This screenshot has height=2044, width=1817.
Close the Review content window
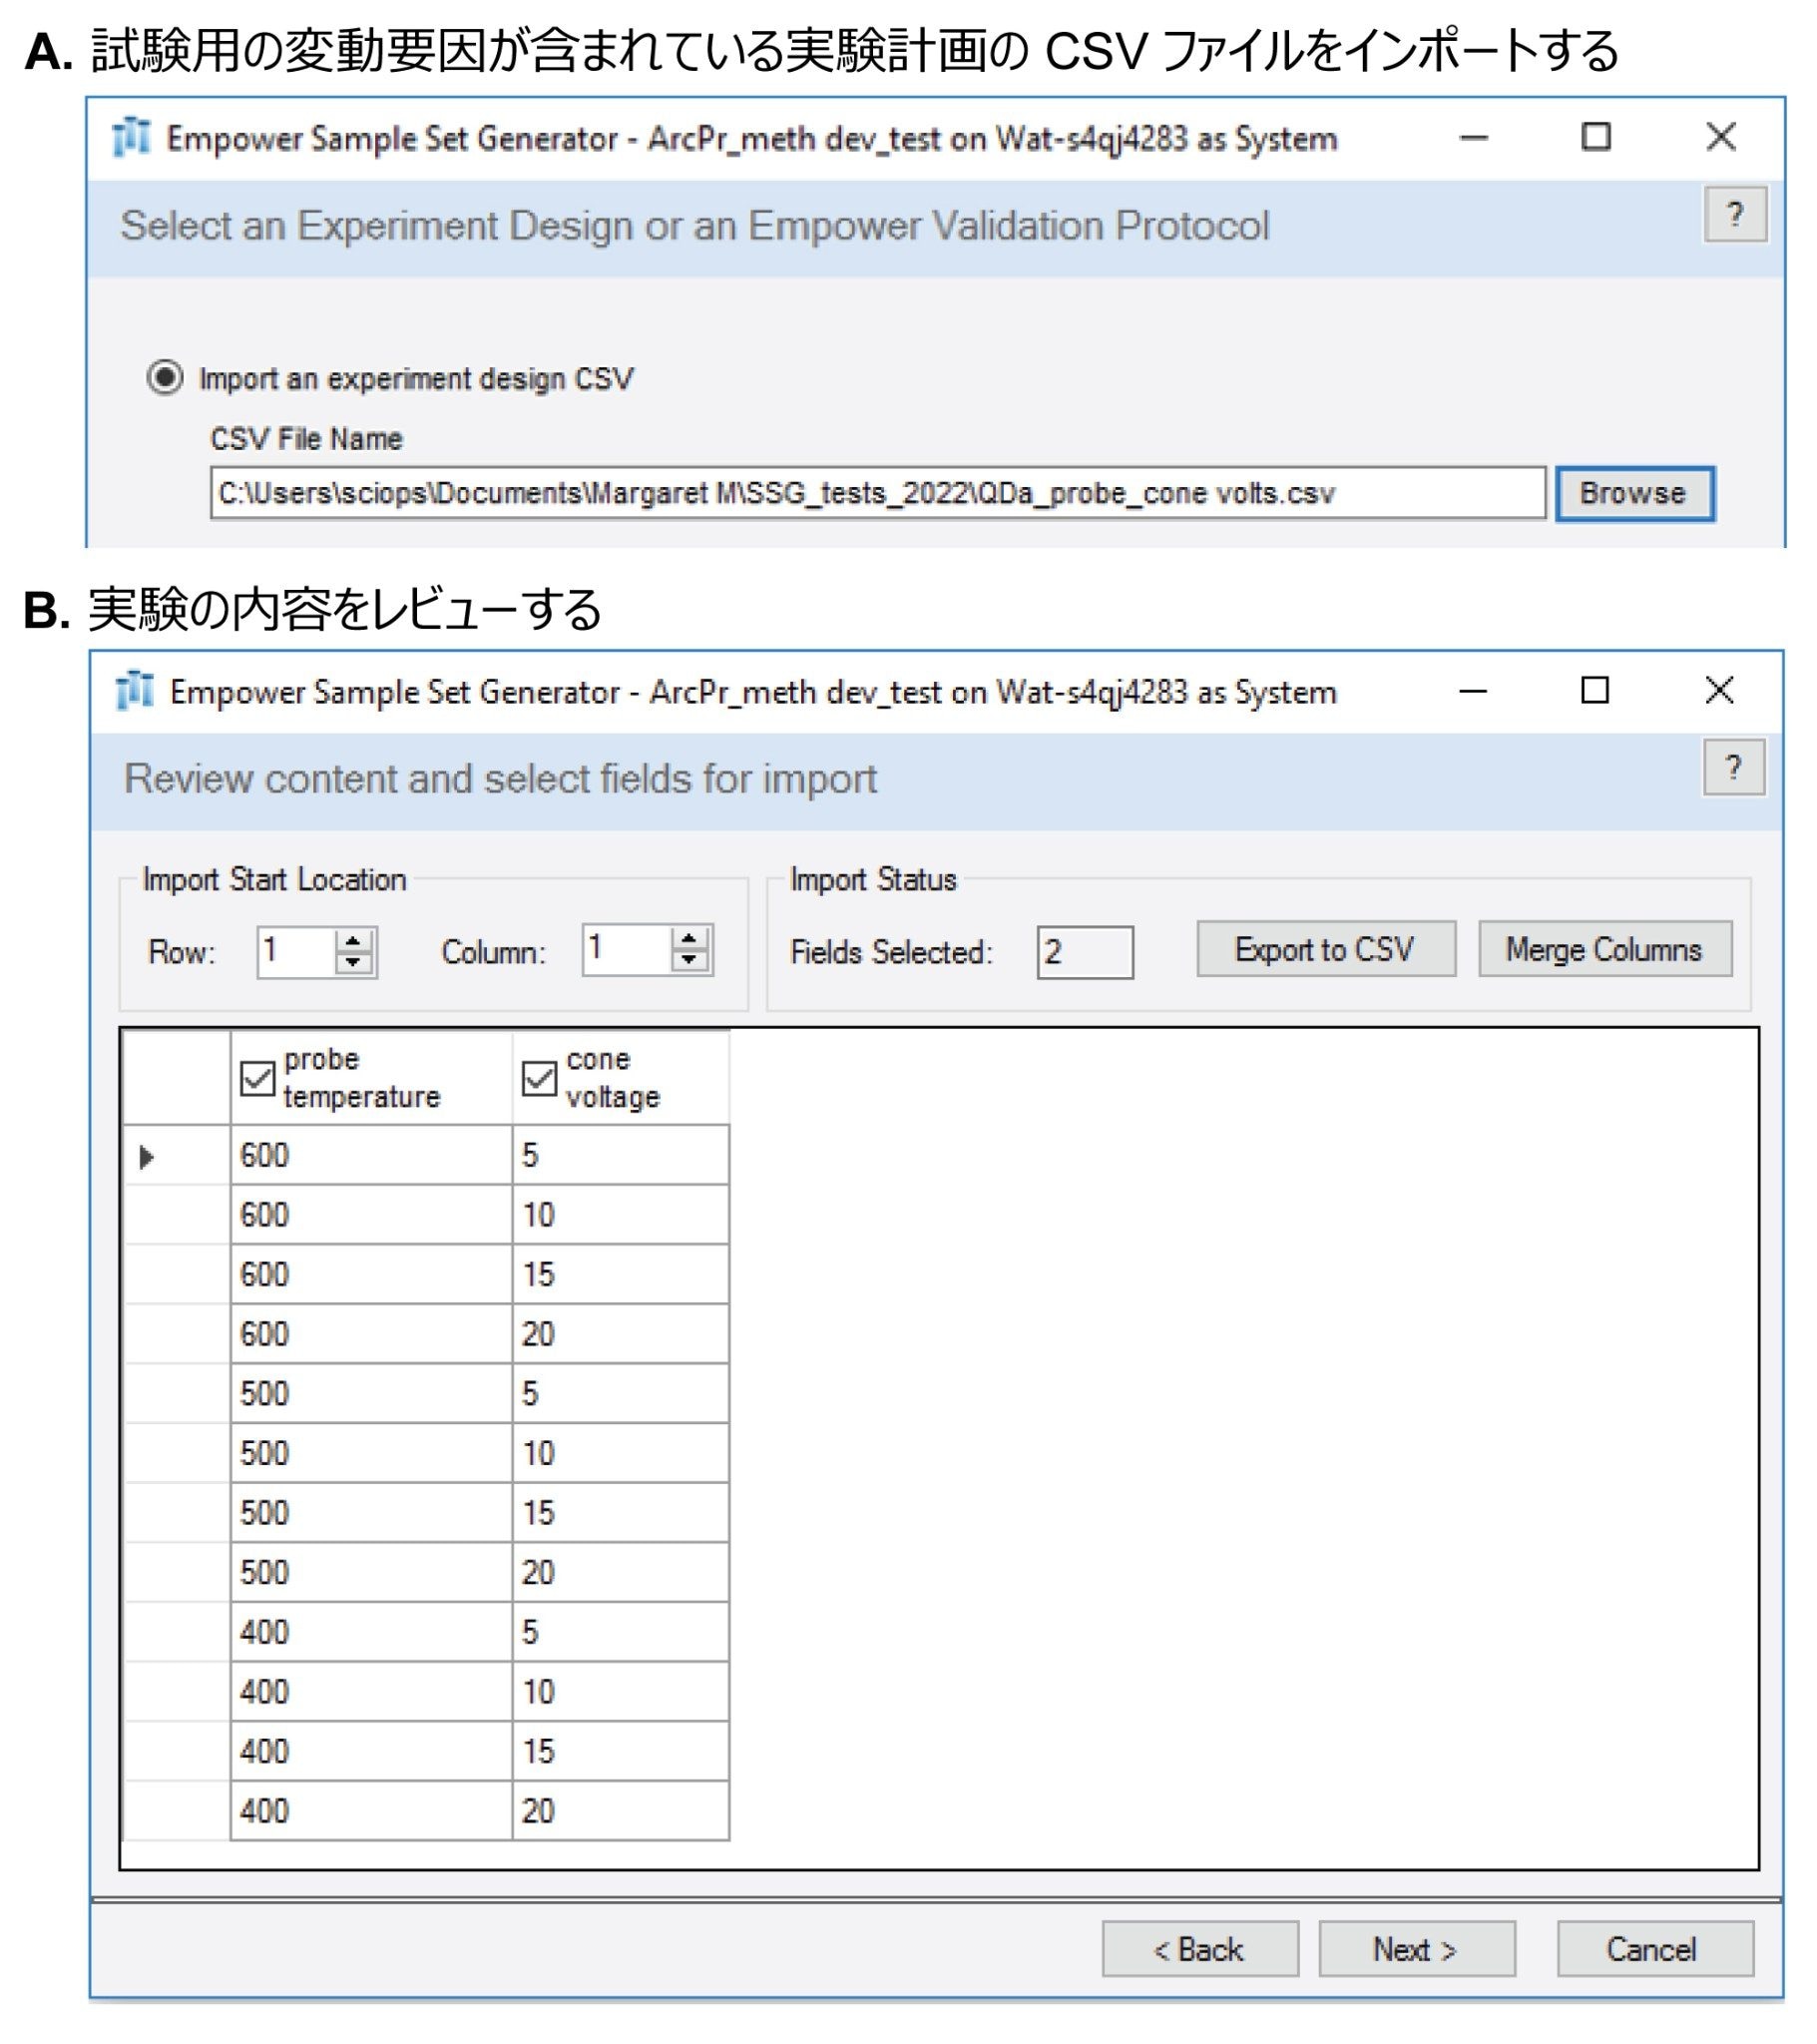point(1720,690)
